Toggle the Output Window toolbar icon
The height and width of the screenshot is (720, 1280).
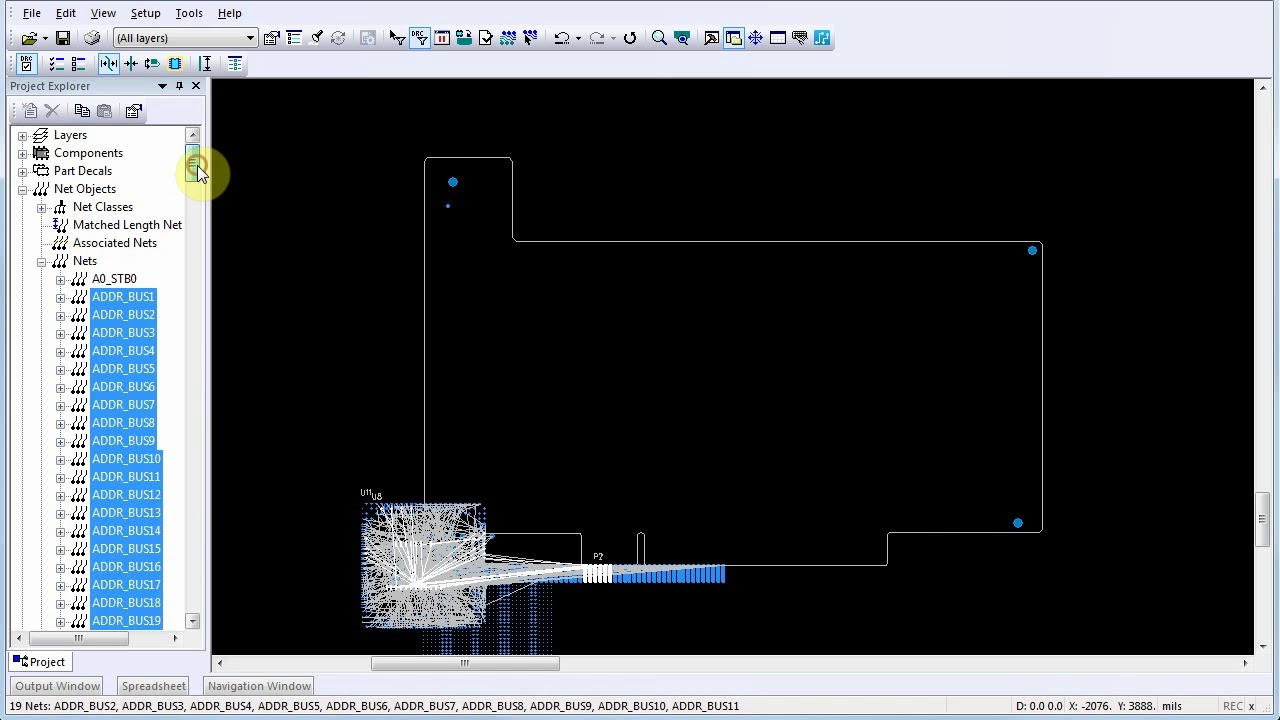click(711, 38)
